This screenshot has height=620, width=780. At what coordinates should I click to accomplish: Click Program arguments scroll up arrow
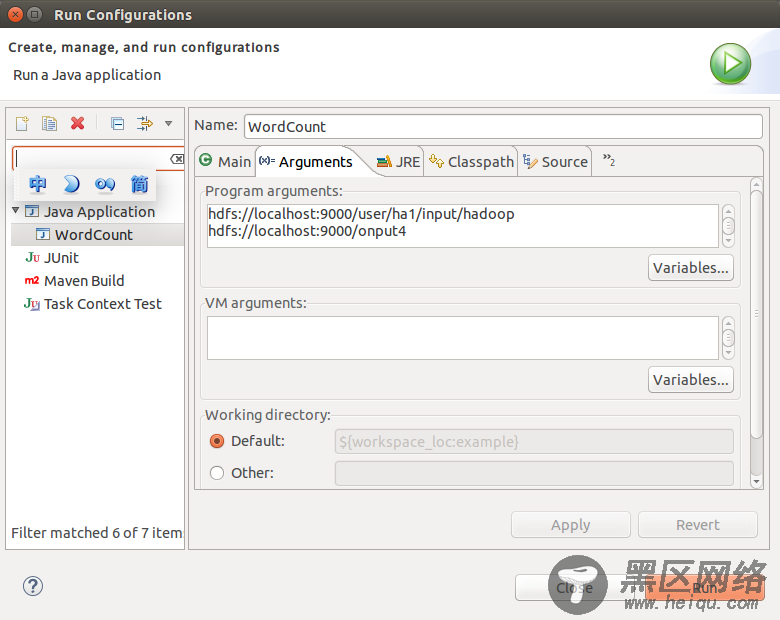click(x=728, y=210)
